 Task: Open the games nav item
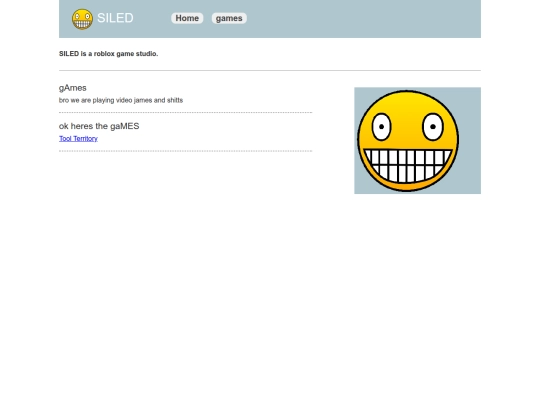pyautogui.click(x=229, y=18)
